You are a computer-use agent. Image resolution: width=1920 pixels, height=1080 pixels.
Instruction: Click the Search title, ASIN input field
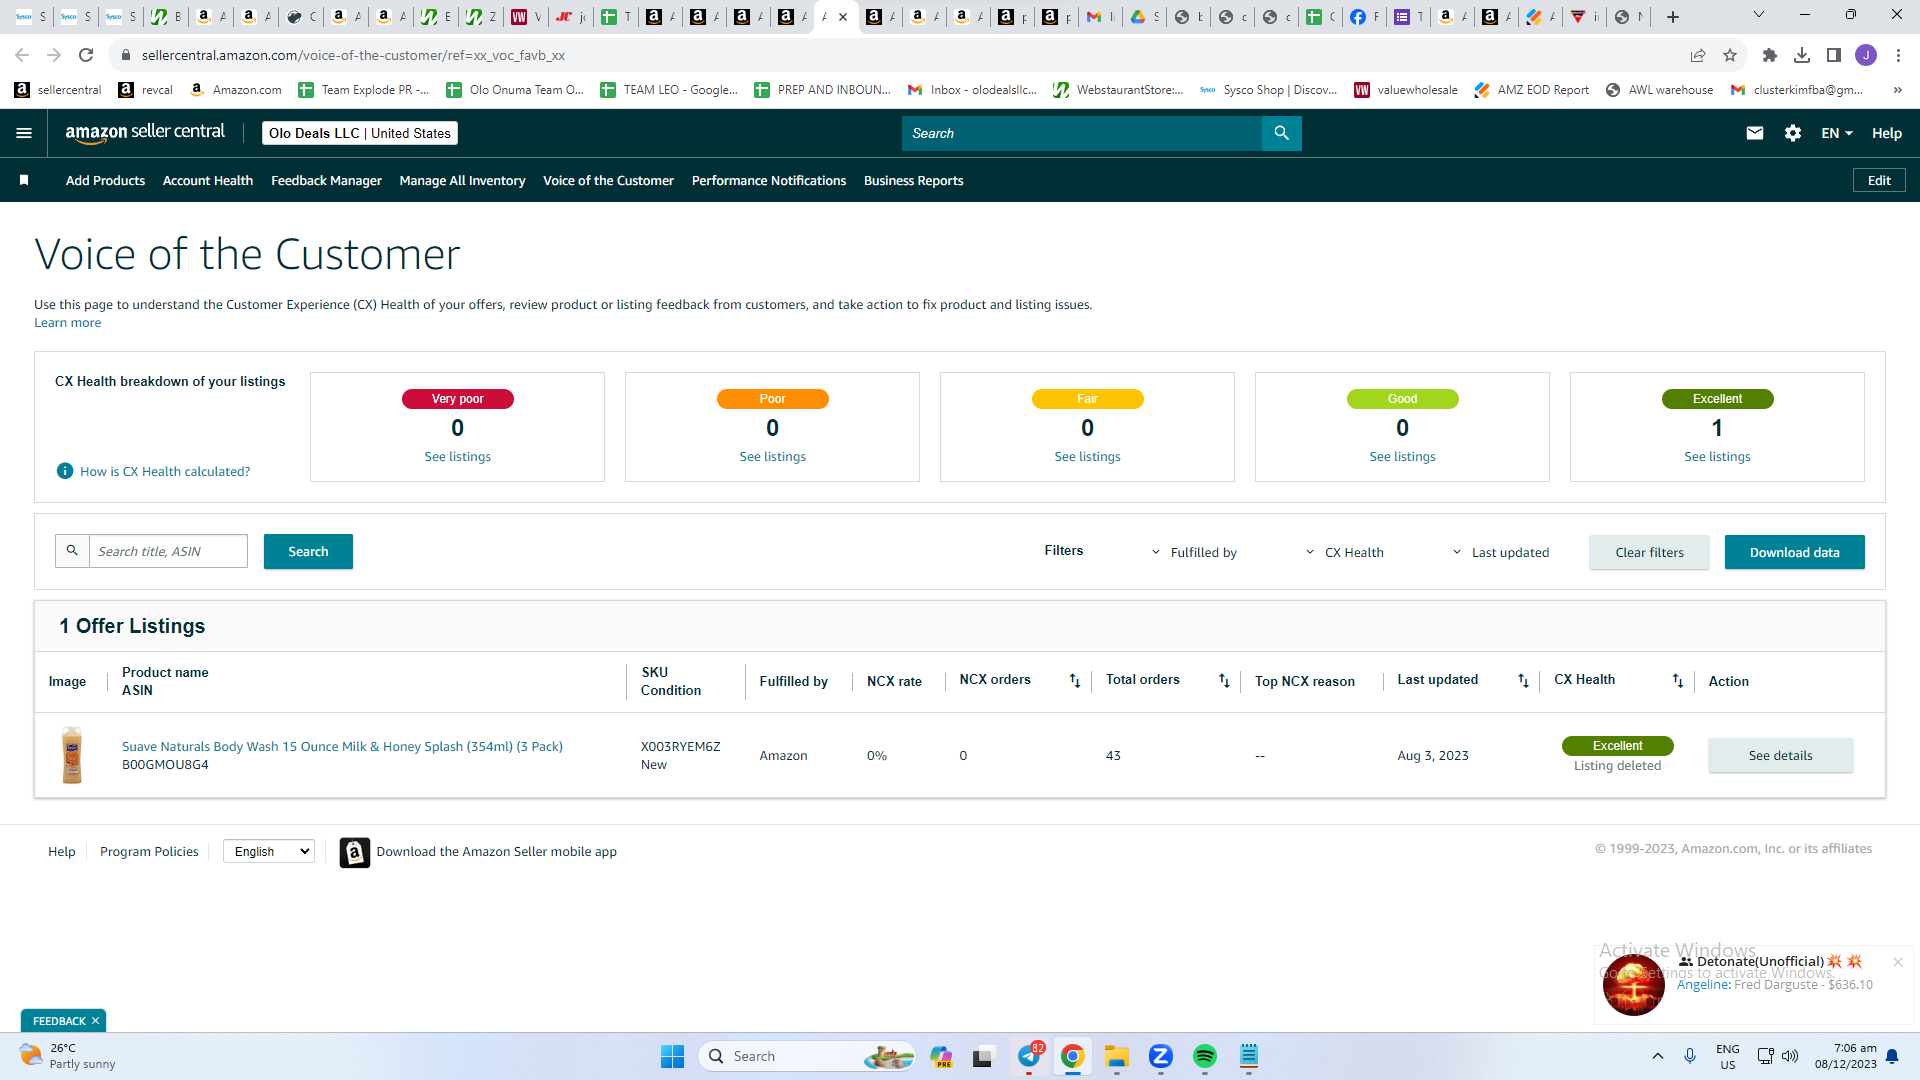[168, 551]
